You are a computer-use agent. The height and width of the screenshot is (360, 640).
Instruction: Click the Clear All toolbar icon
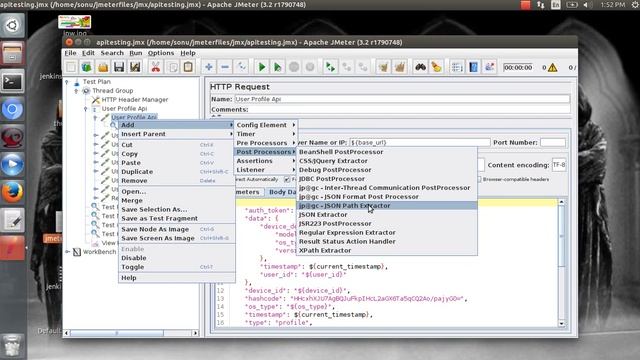(400, 67)
